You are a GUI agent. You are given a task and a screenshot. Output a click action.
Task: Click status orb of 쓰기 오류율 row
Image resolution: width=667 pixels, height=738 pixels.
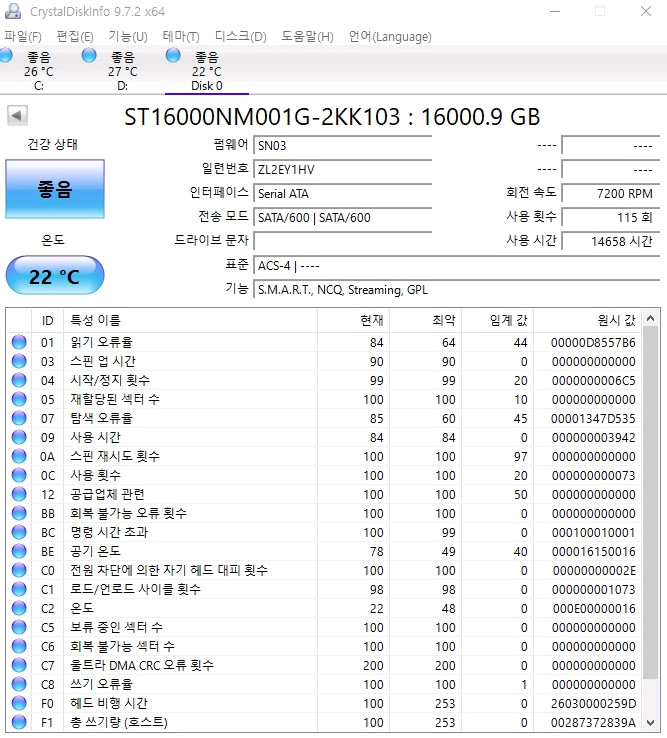pos(19,684)
